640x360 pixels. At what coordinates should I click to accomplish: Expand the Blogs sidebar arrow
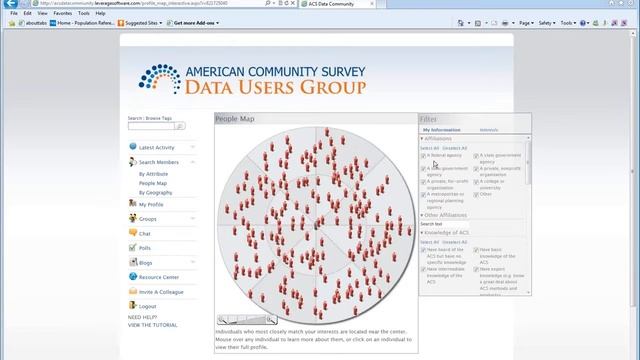click(x=192, y=262)
